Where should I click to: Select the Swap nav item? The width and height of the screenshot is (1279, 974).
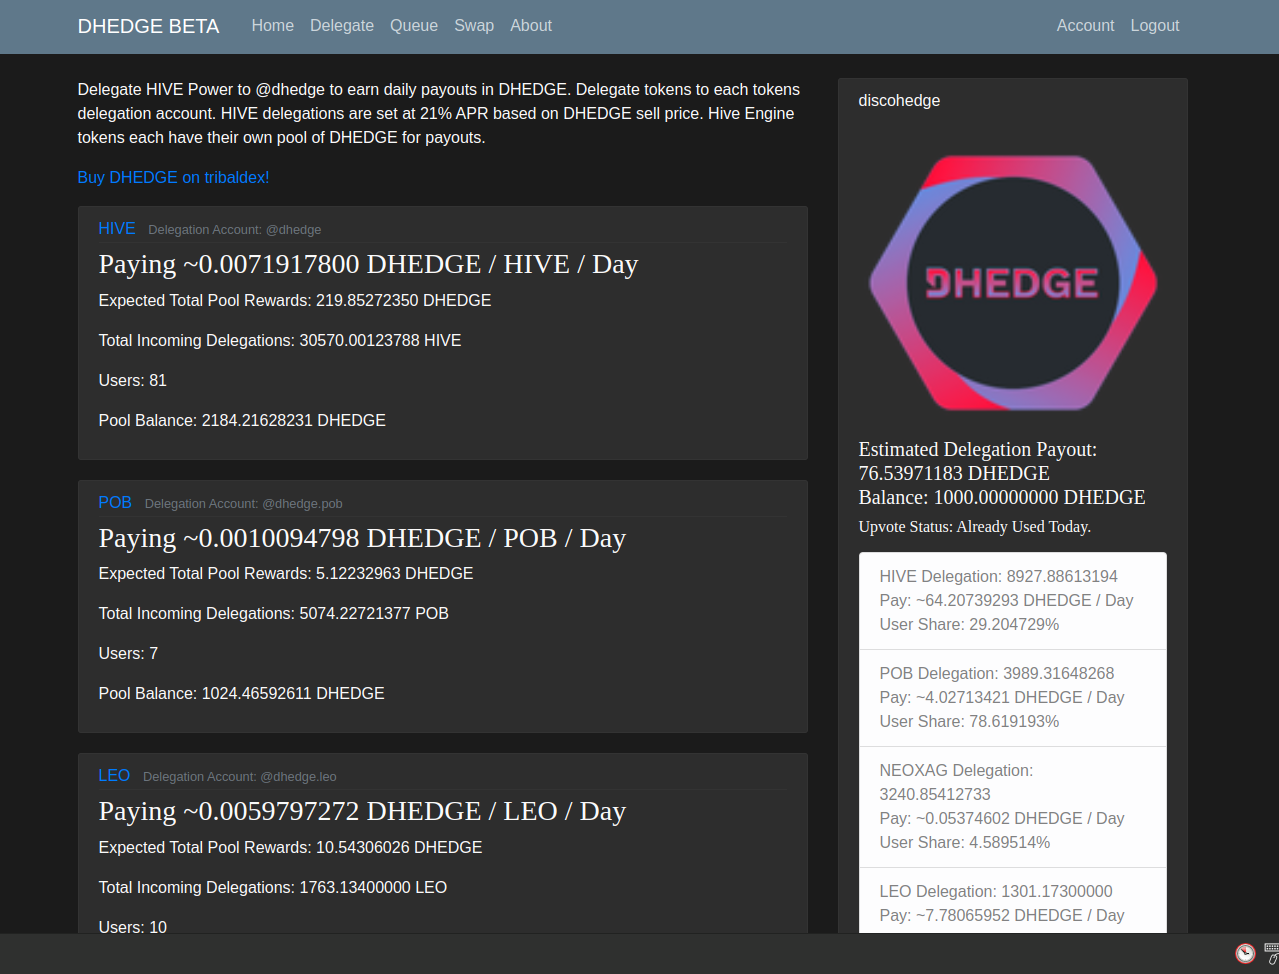pyautogui.click(x=474, y=26)
